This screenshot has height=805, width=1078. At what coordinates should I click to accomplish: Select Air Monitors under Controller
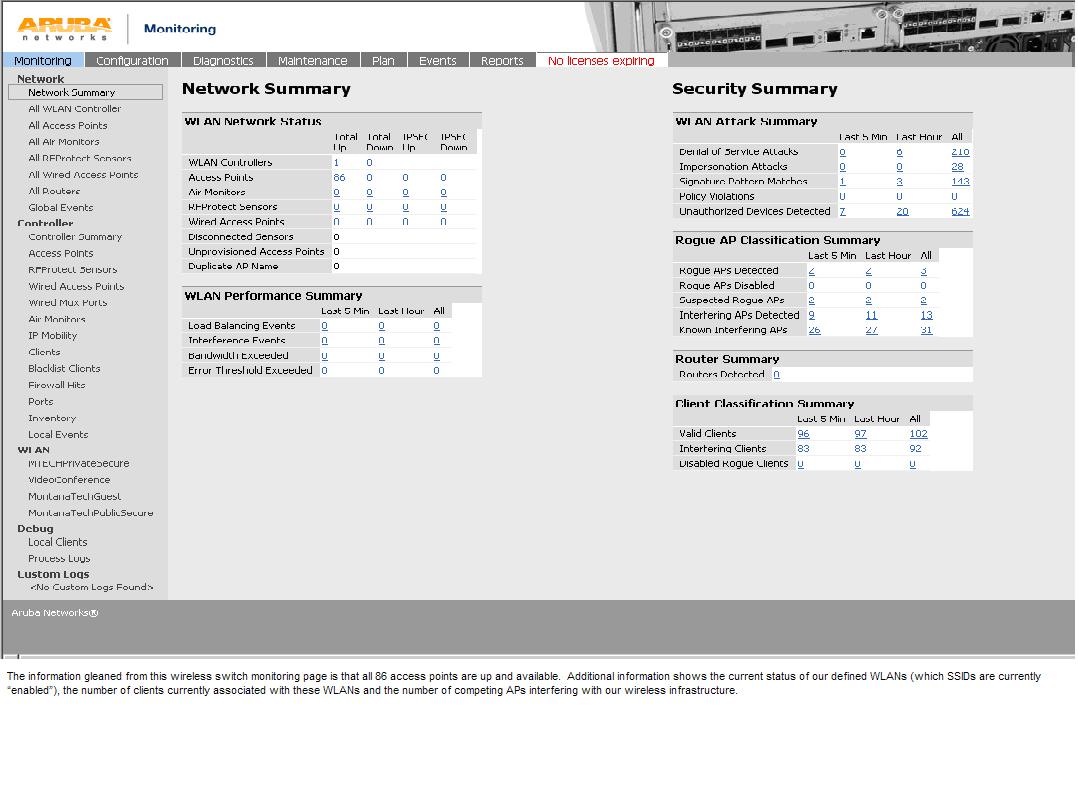tap(57, 319)
